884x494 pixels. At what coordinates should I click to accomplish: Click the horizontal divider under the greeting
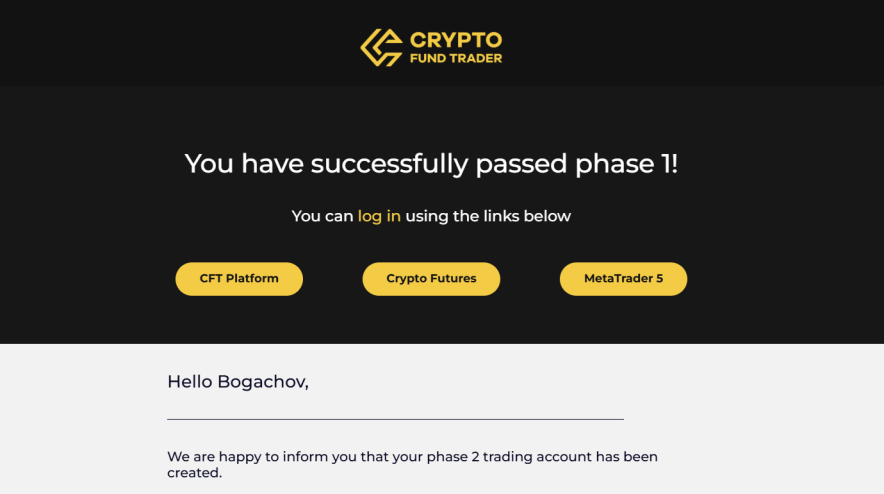tap(395, 419)
